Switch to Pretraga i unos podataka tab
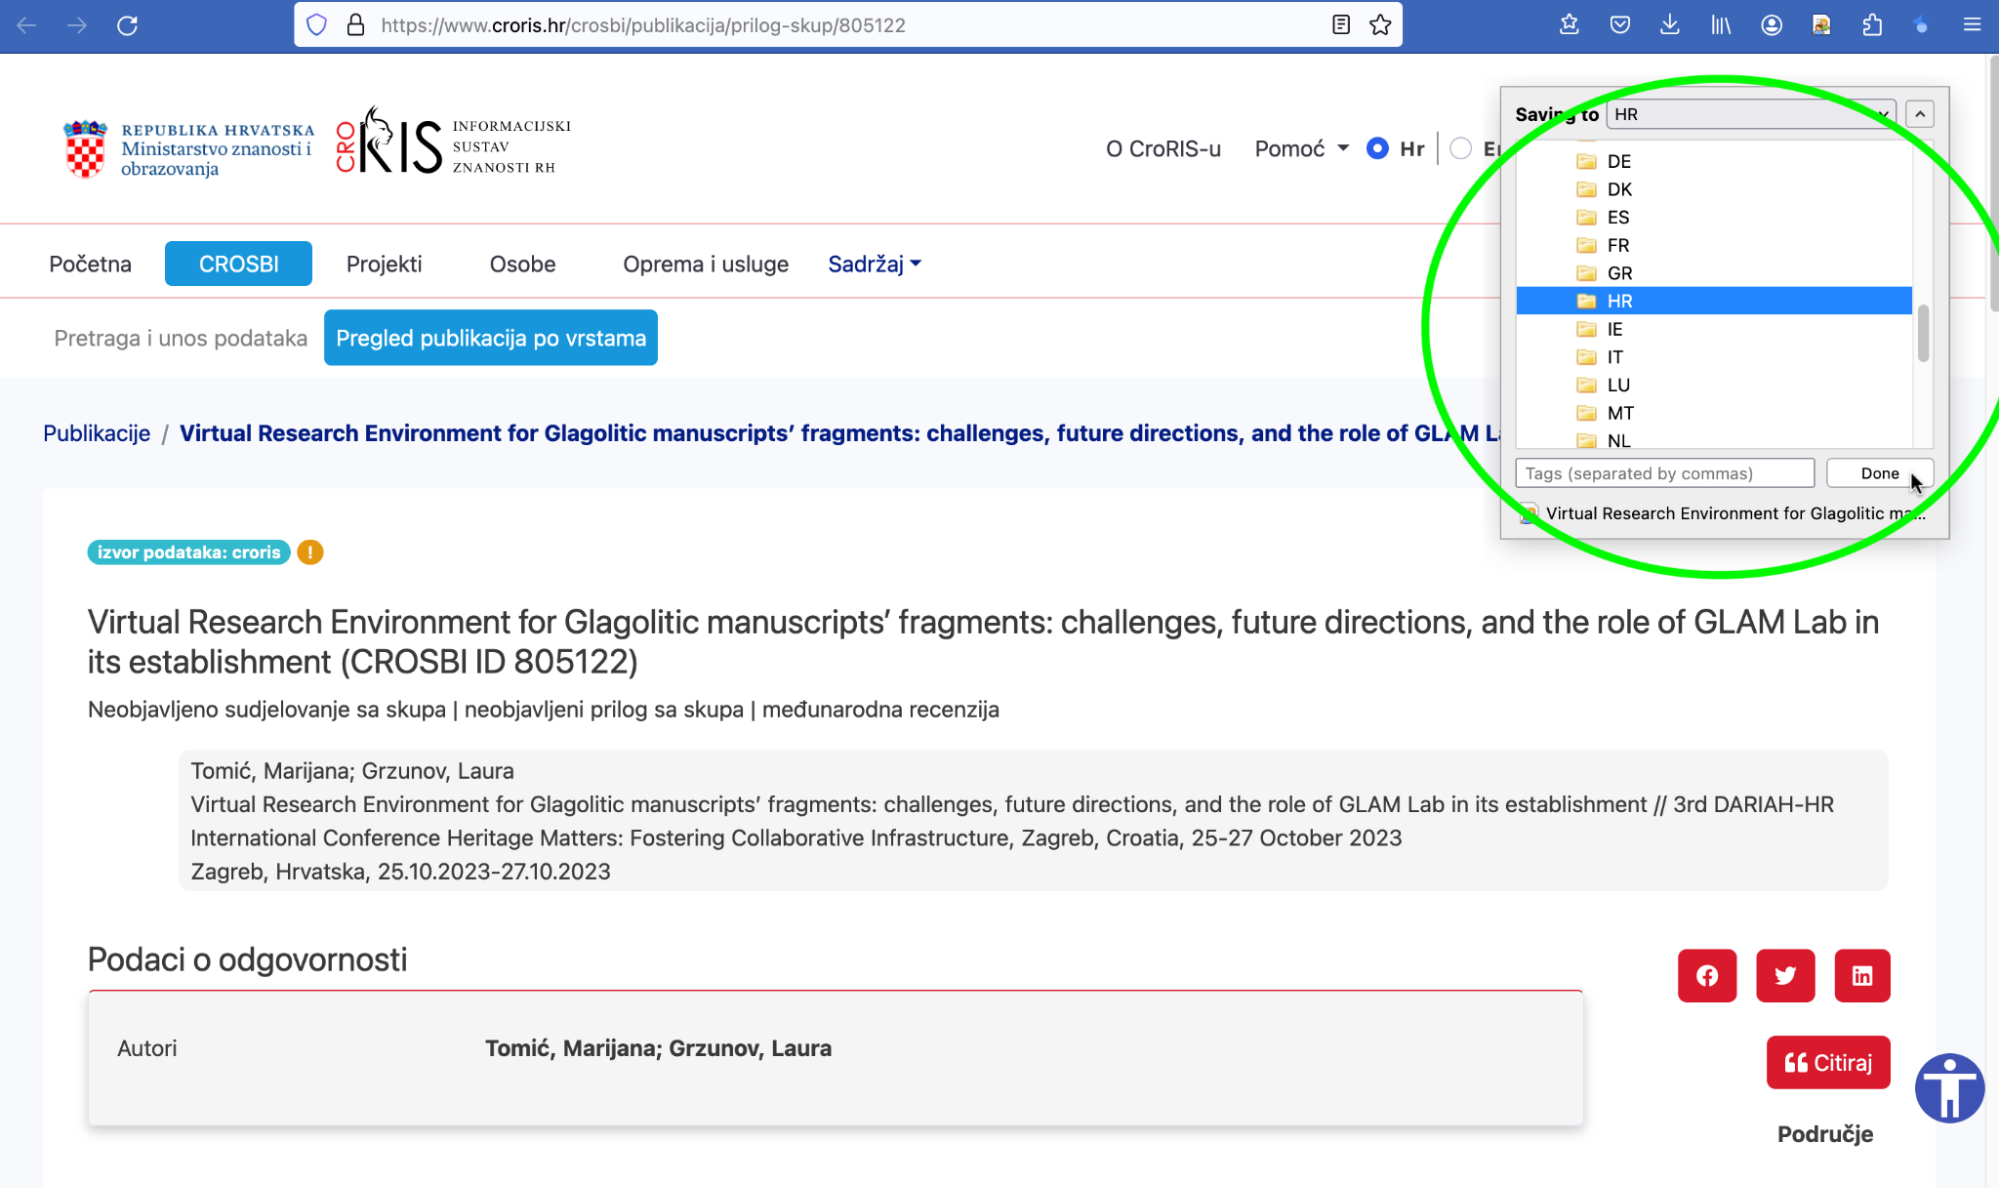 tap(180, 338)
